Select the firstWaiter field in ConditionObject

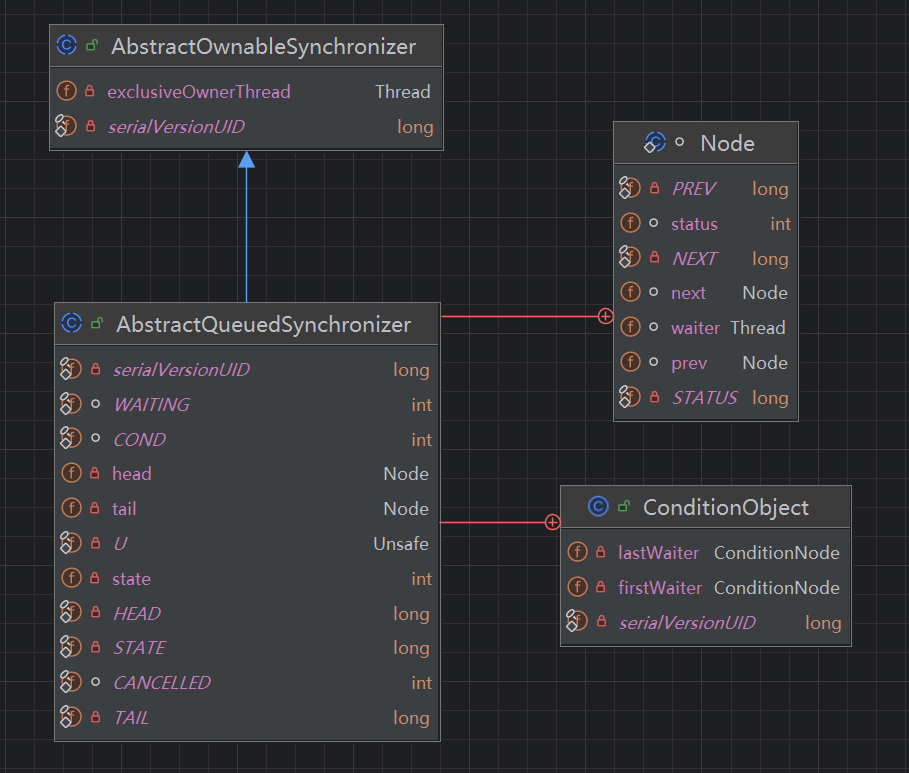[660, 588]
